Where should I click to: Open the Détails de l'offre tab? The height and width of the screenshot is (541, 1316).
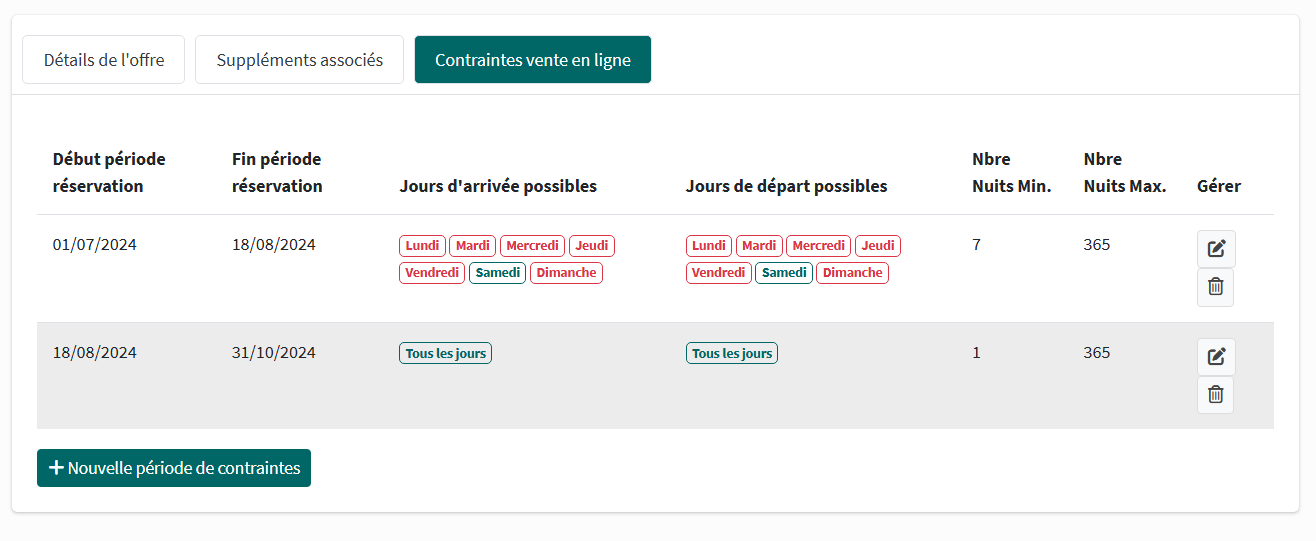point(103,60)
